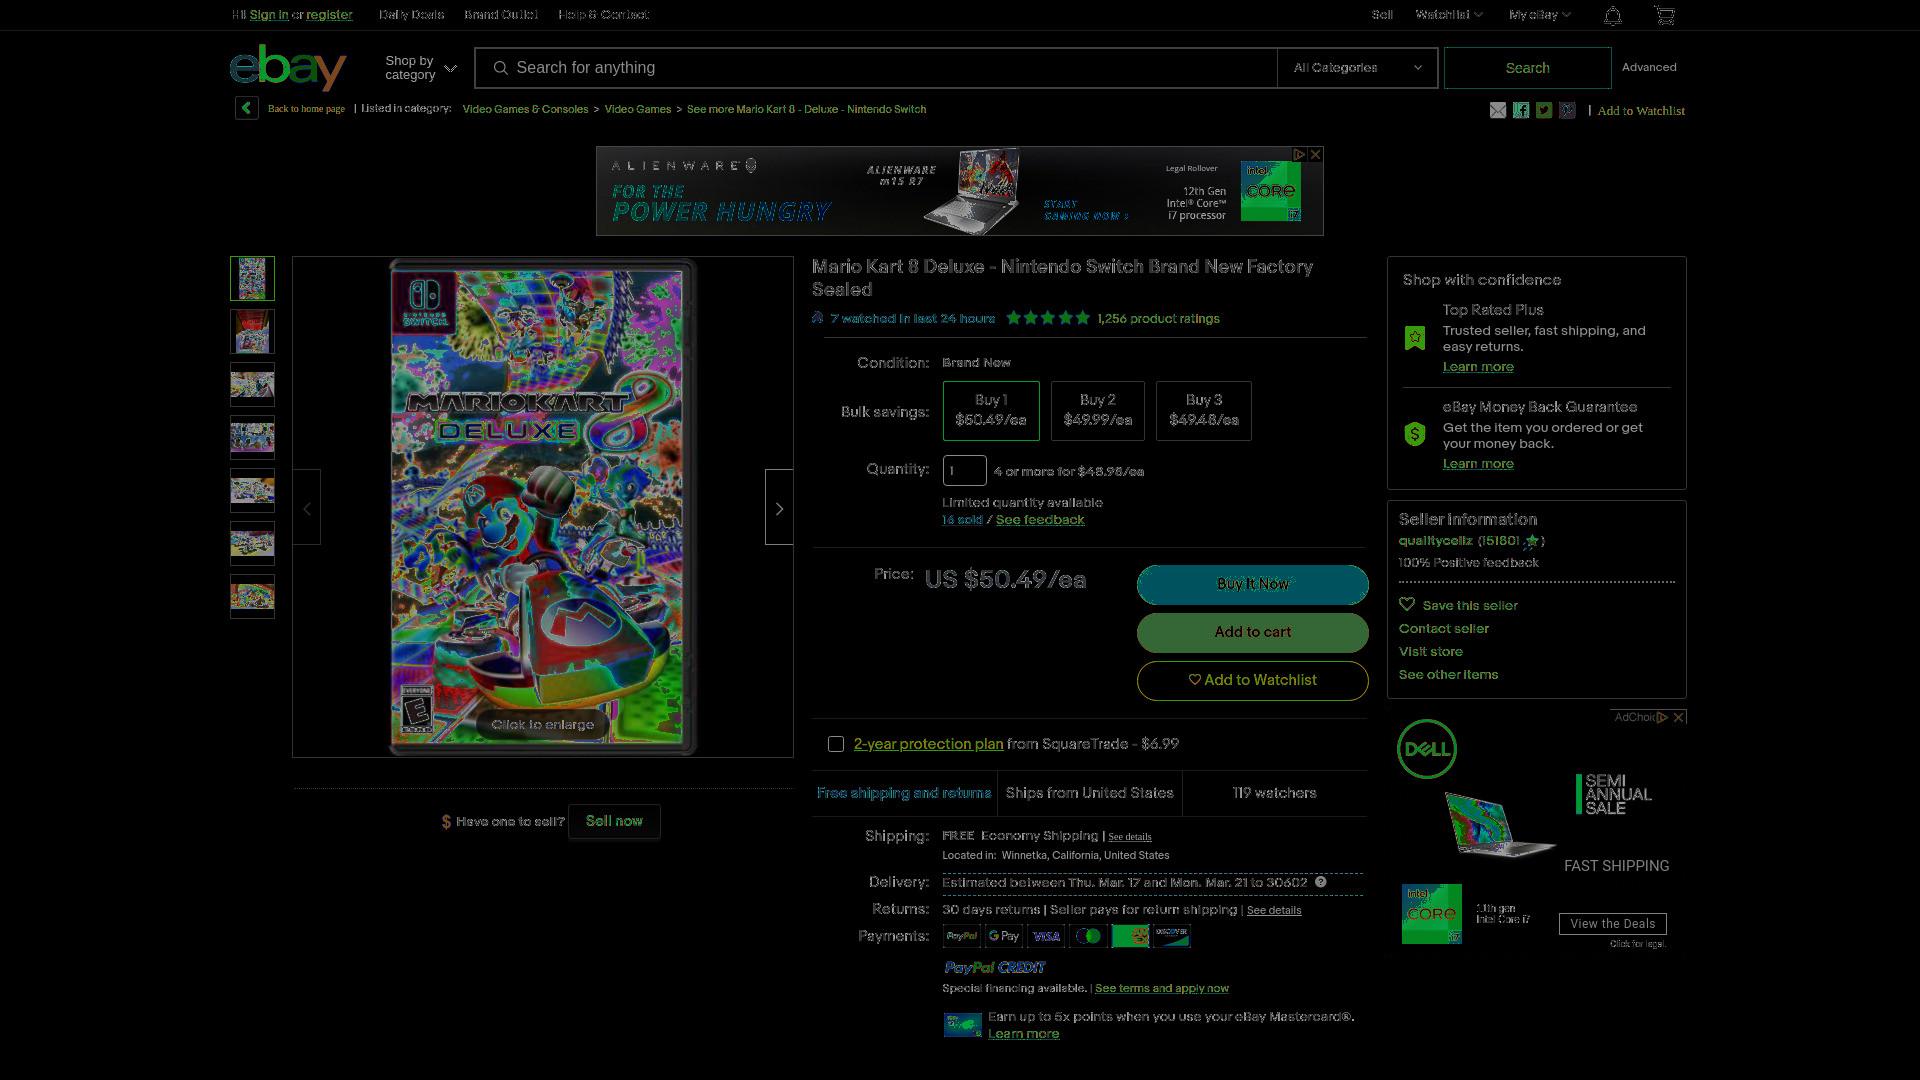The height and width of the screenshot is (1080, 1920).
Task: Open the shopping cart icon
Action: click(x=1664, y=15)
